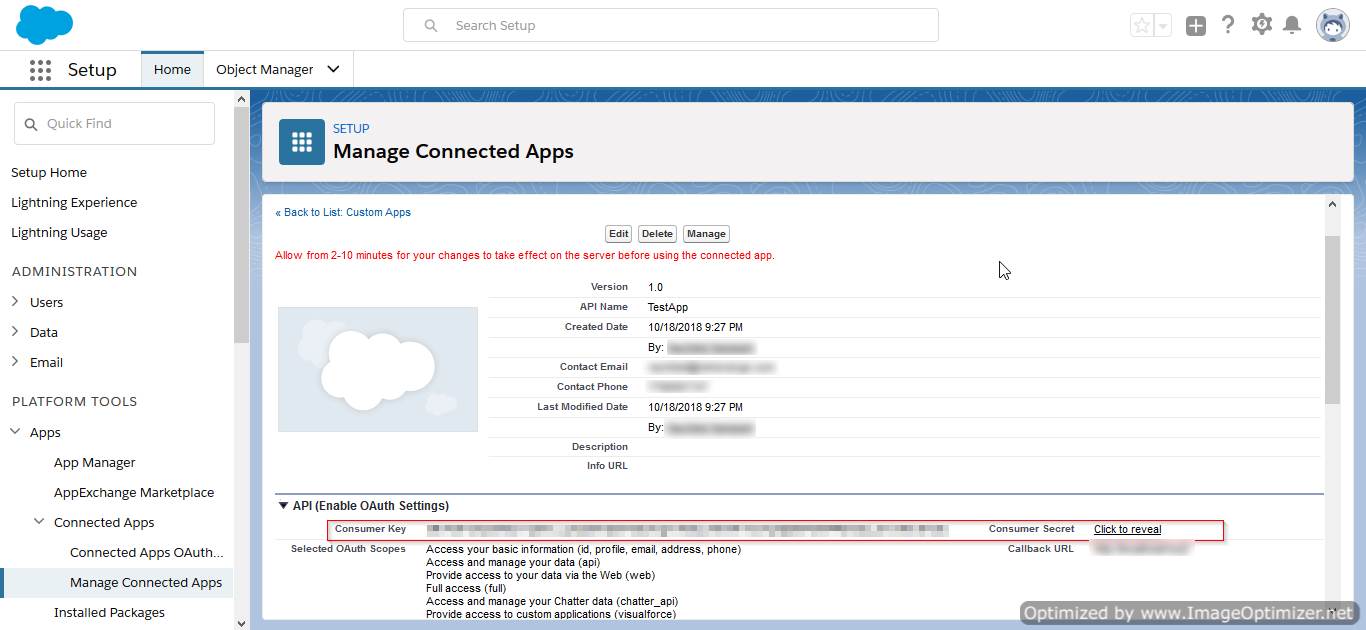Click the 'Full access (full)' scope text
The image size is (1366, 630).
[x=466, y=588]
